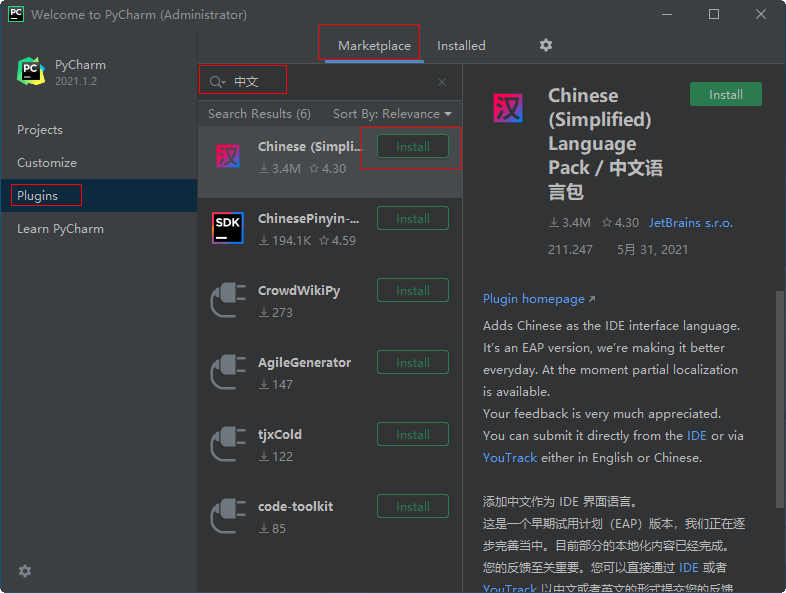
Task: Click the Chinese Simplified plugin icon in list
Action: click(x=228, y=156)
